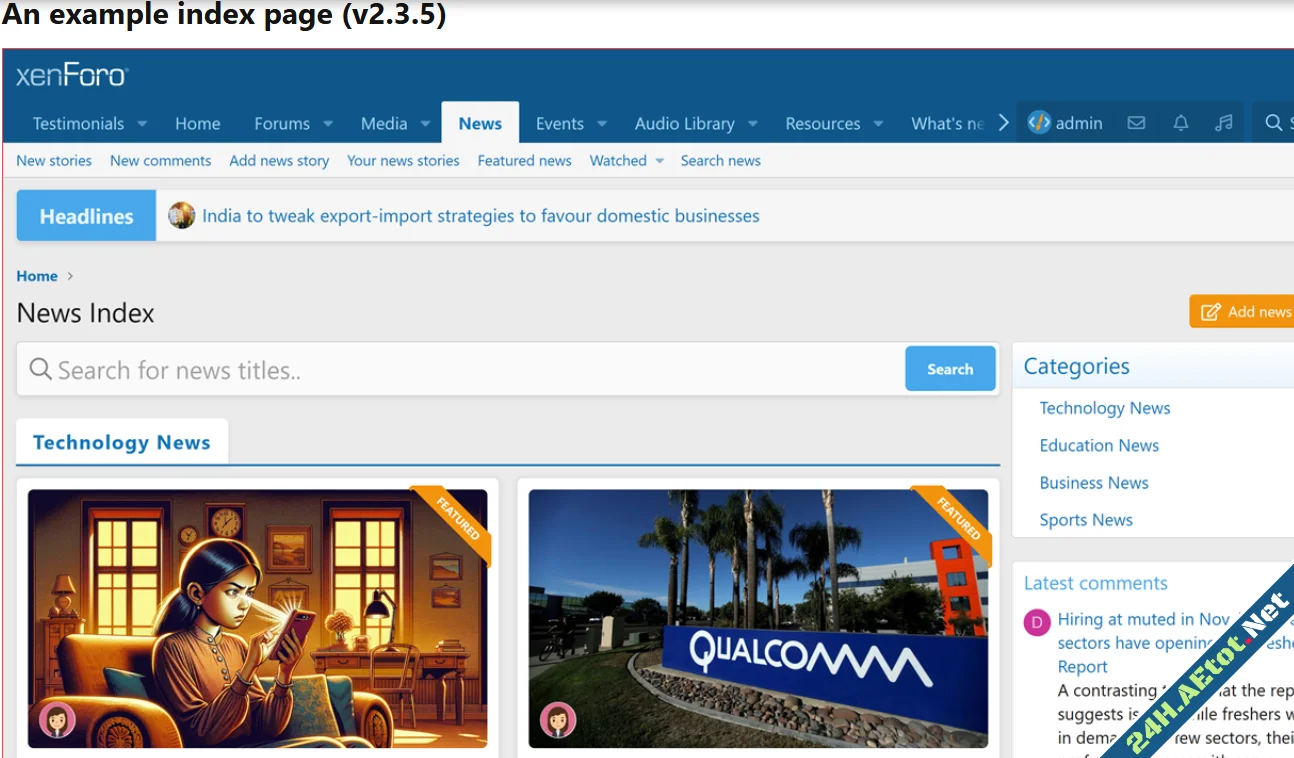
Task: Click the music notes icon
Action: (1224, 123)
